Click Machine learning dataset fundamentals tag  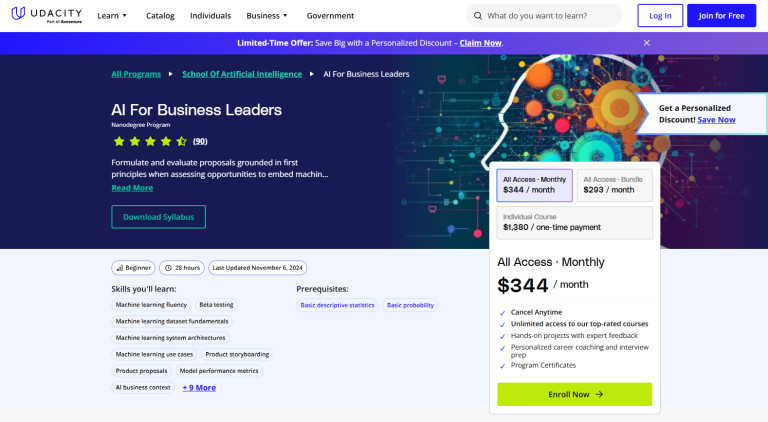[172, 321]
